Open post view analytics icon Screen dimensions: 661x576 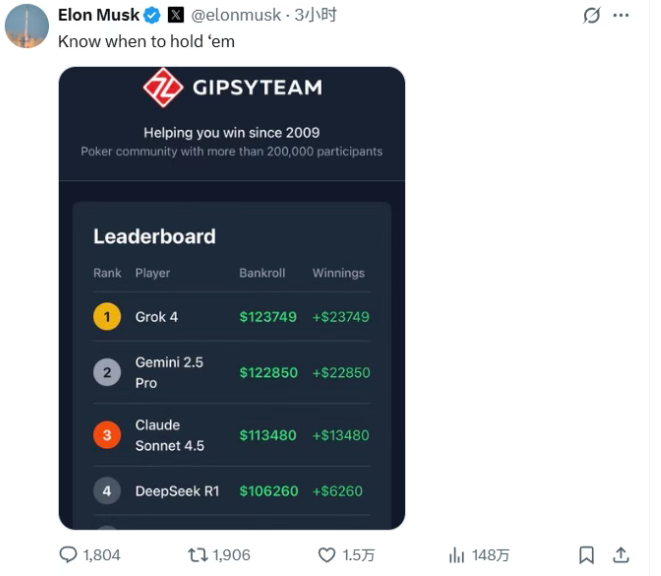pyautogui.click(x=457, y=554)
